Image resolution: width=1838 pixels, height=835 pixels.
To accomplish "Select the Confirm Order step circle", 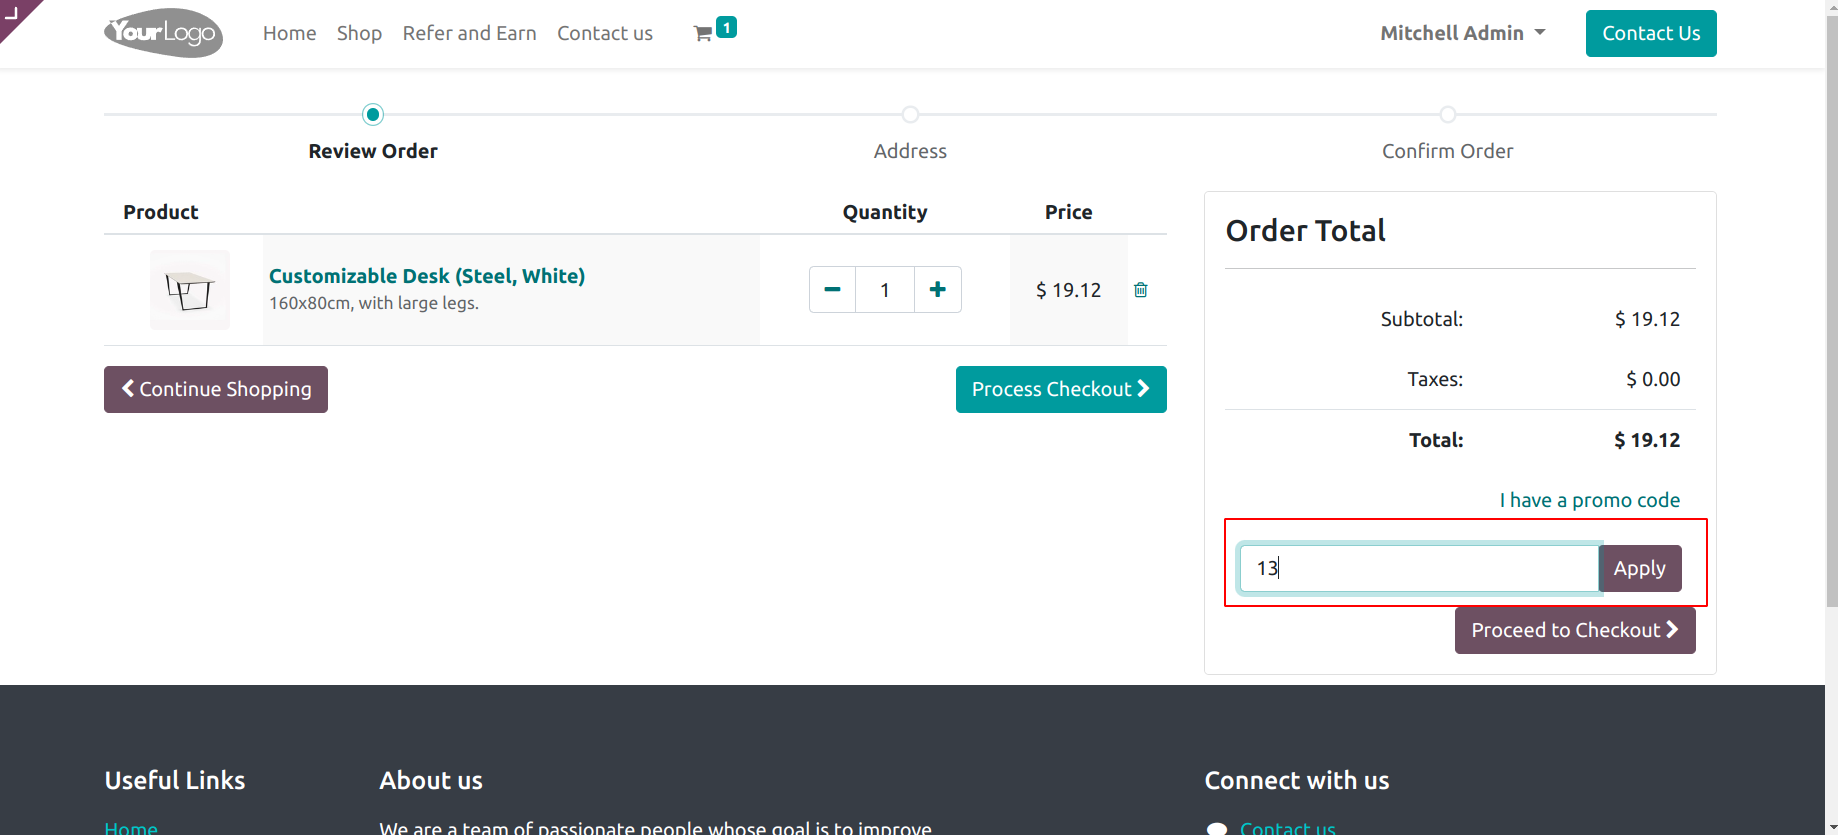I will [x=1447, y=115].
